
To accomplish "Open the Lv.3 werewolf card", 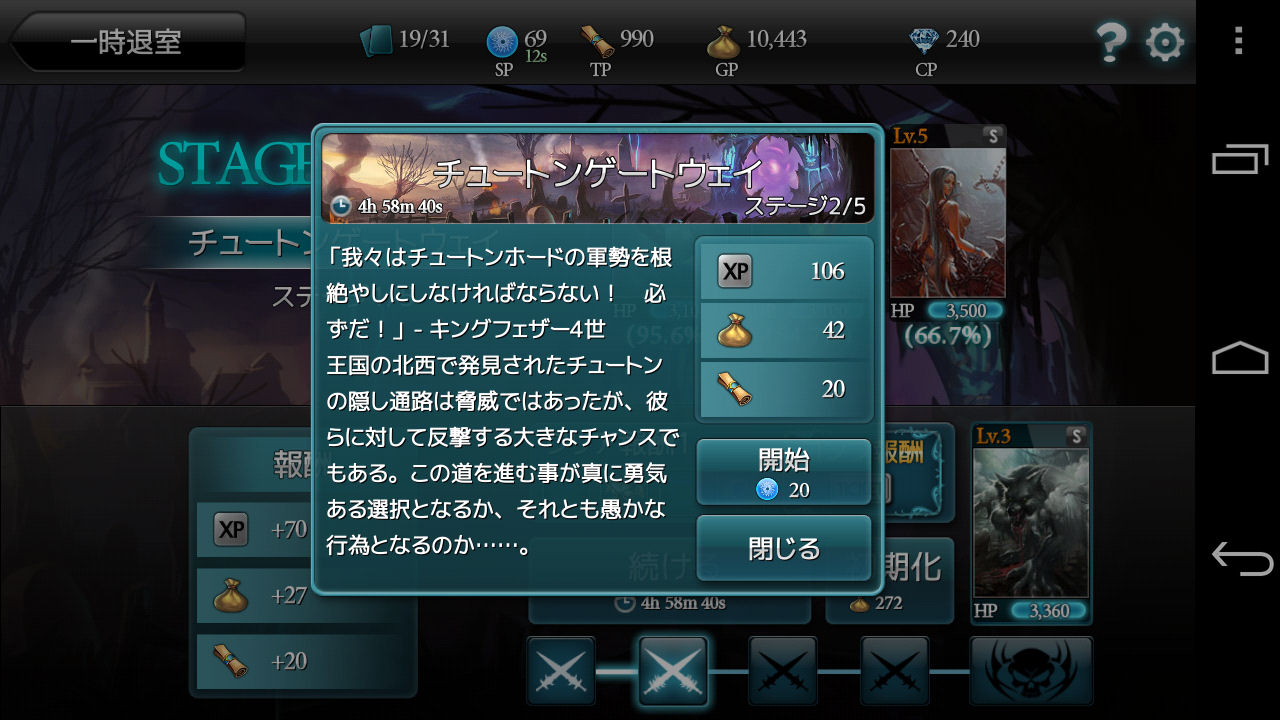I will click(x=1031, y=523).
